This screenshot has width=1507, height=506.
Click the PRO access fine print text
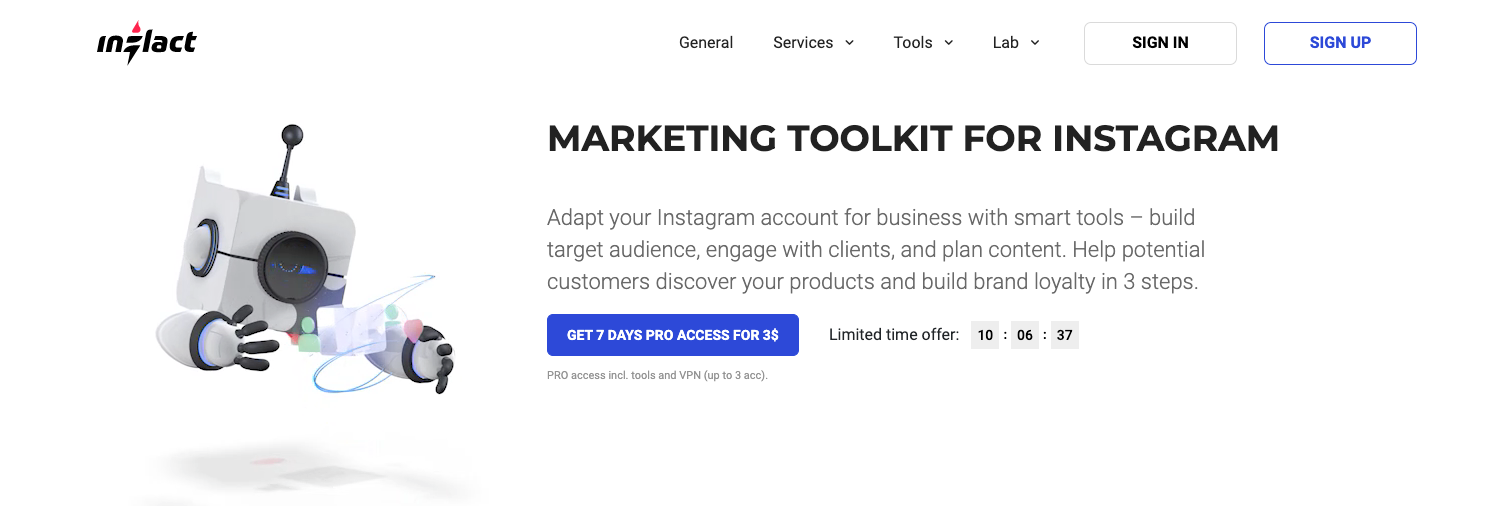pos(657,376)
